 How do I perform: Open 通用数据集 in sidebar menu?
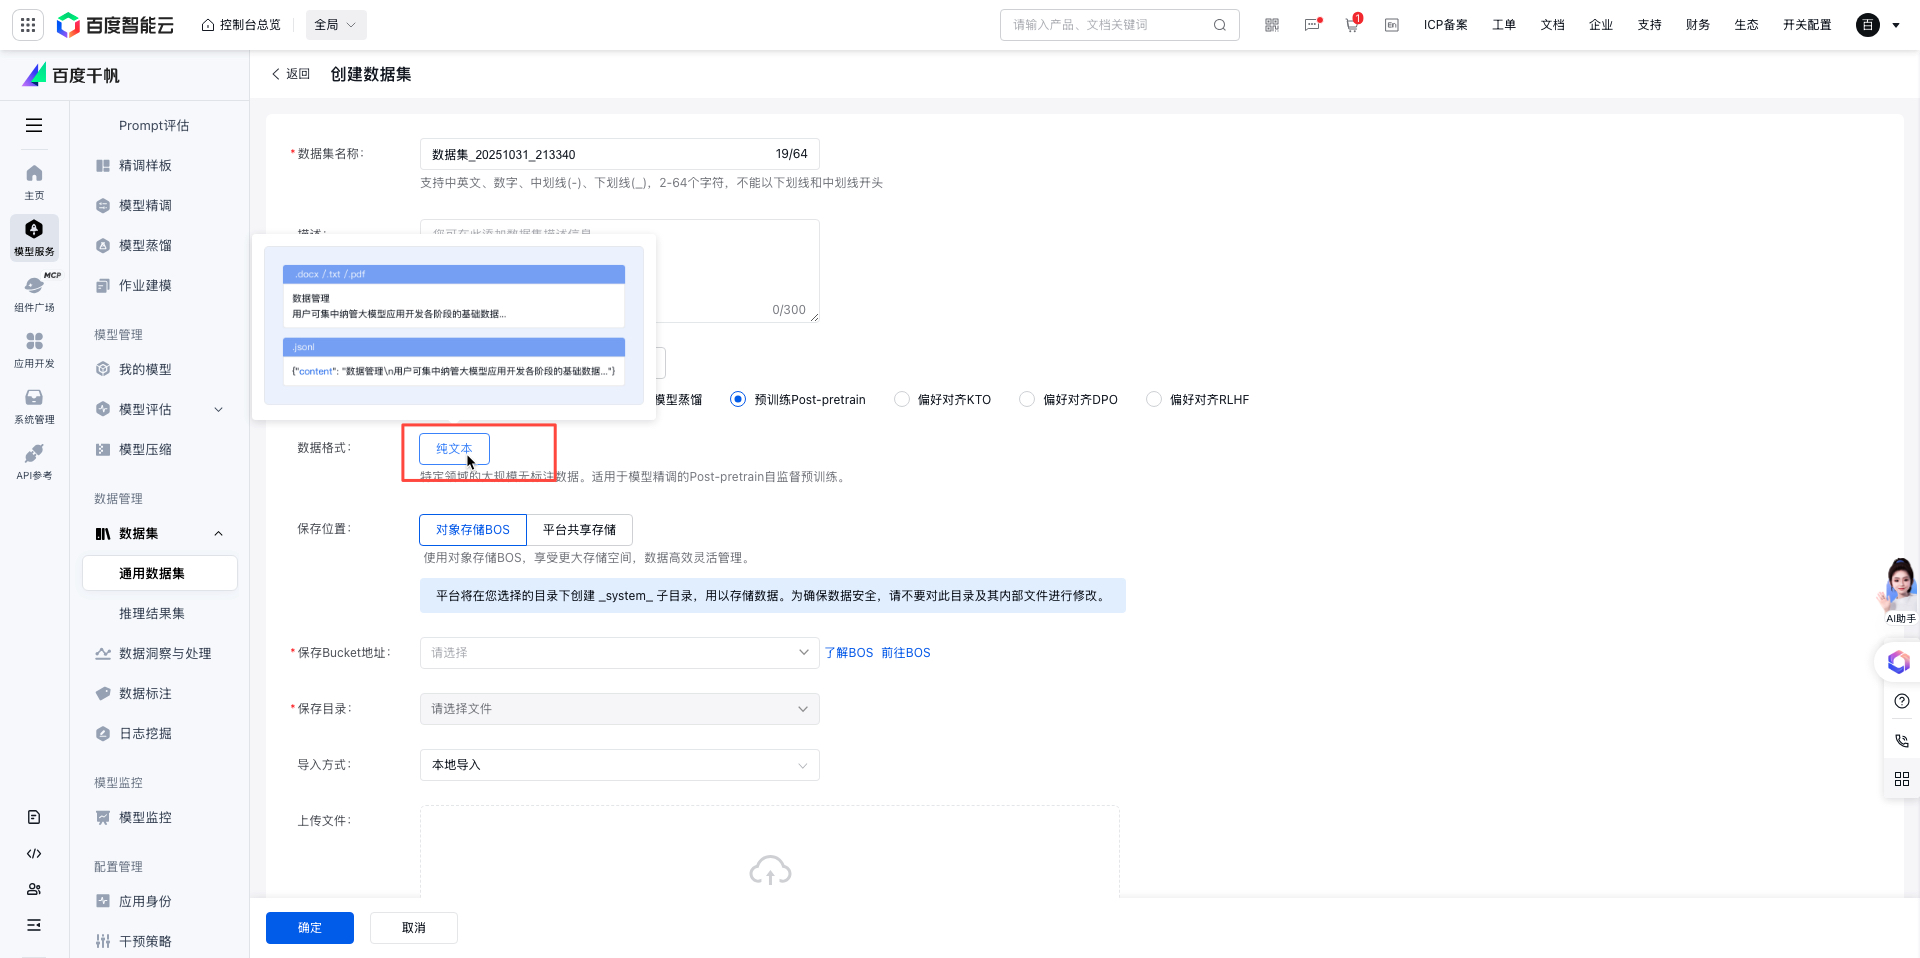(152, 573)
